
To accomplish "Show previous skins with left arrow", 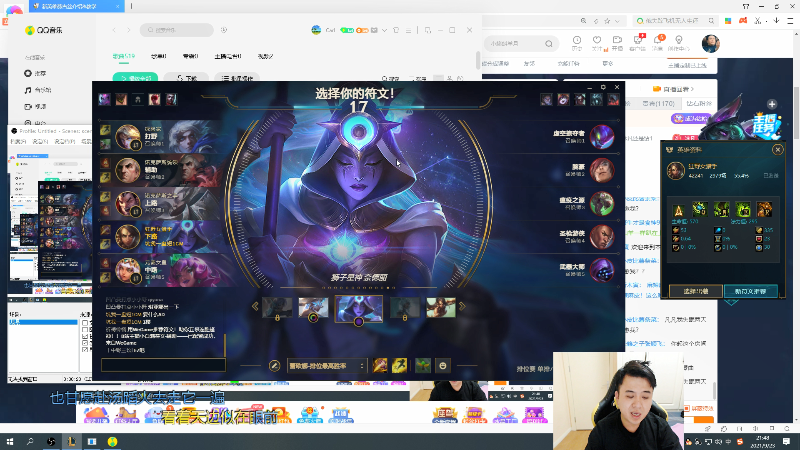I will (255, 307).
